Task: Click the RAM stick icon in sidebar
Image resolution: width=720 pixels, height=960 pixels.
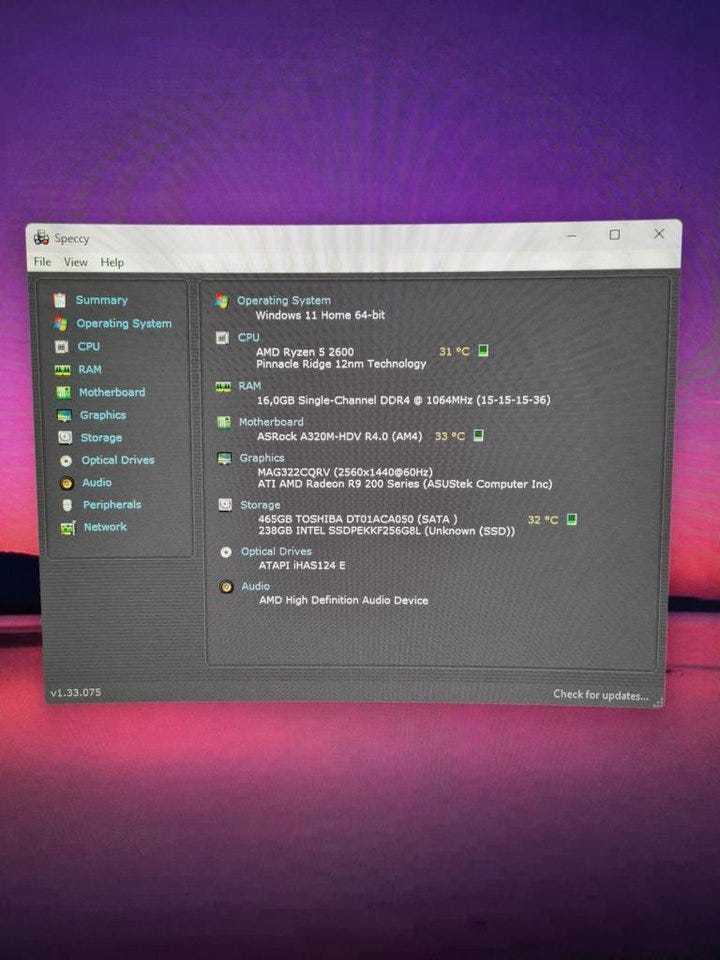Action: (x=62, y=370)
